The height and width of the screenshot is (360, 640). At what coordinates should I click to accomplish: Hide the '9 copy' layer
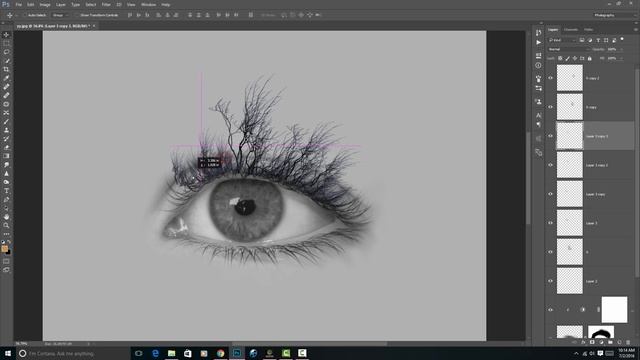[550, 107]
